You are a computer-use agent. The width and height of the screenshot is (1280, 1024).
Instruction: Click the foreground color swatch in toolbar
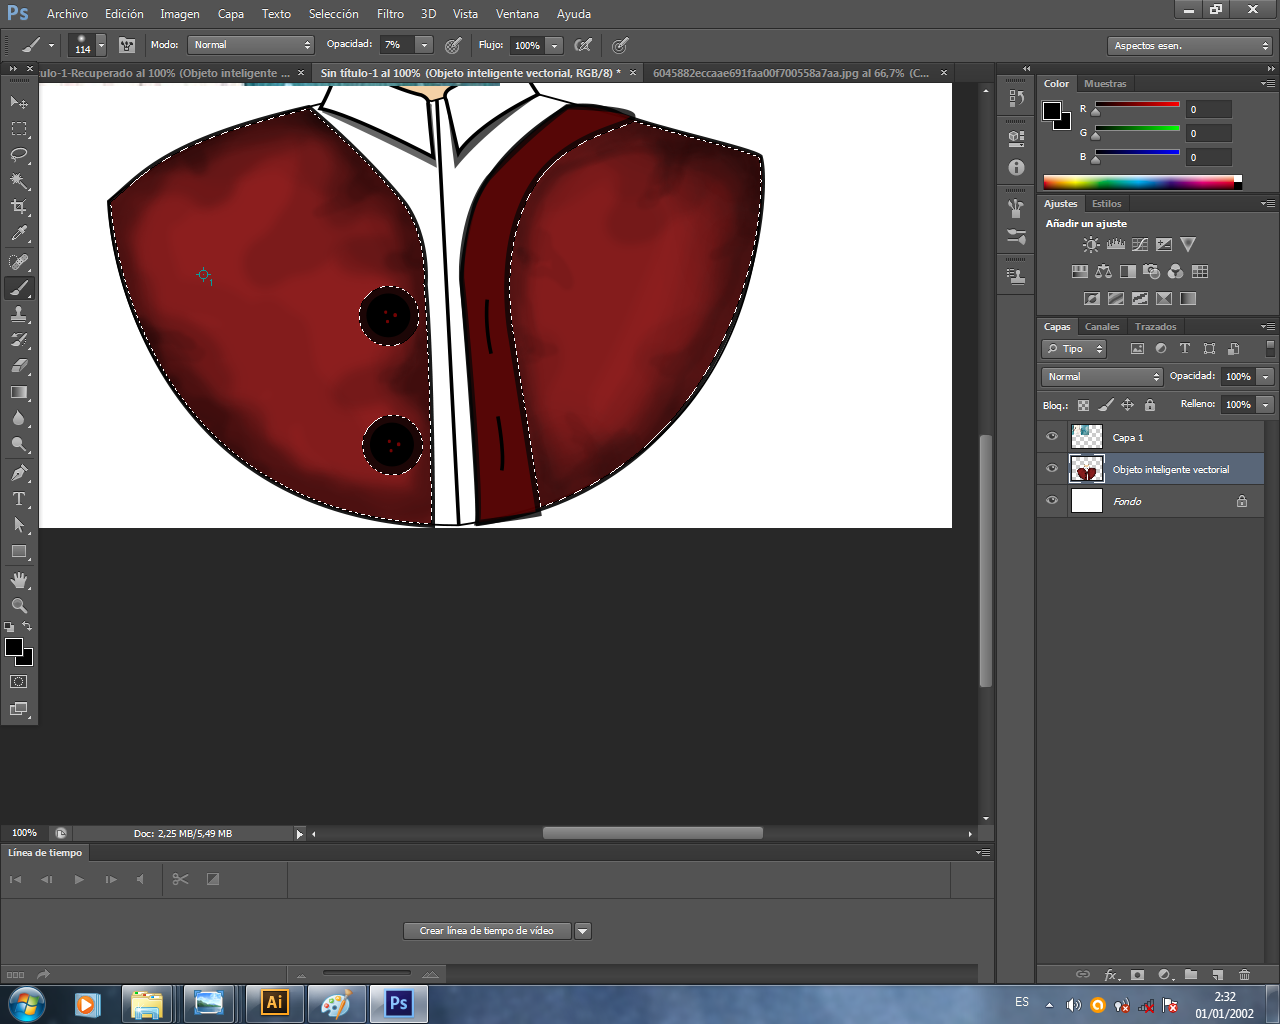point(13,647)
